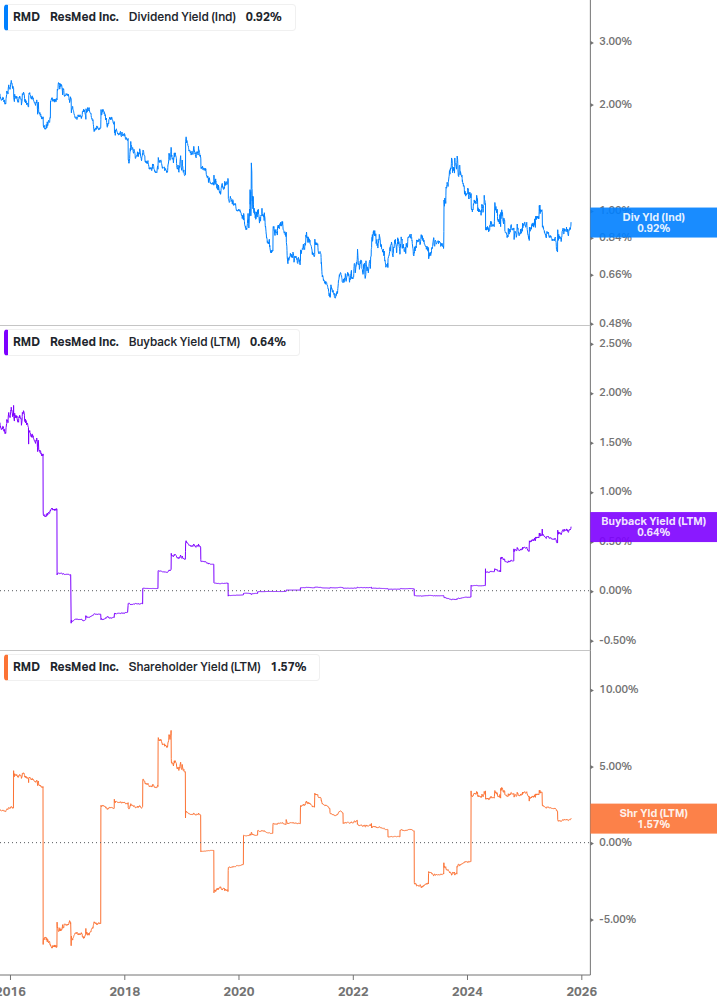Click the RMD ticker in the shareholder yield panel
Viewport: 717px width, 1005px height.
(26, 666)
